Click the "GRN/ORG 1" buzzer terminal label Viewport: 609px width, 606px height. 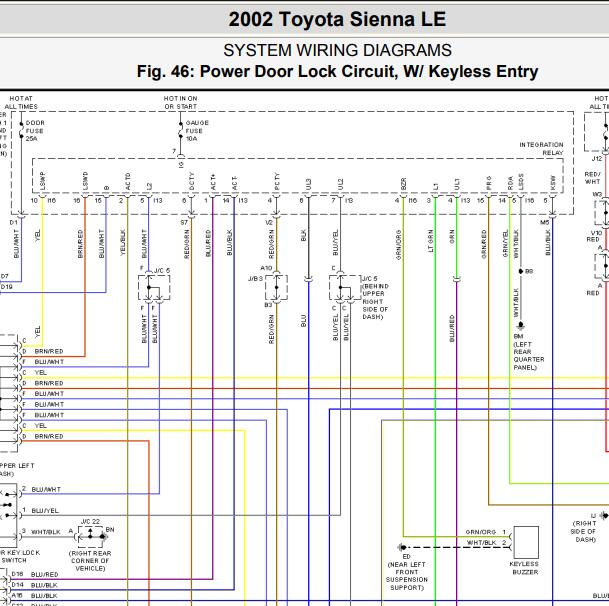pos(485,532)
